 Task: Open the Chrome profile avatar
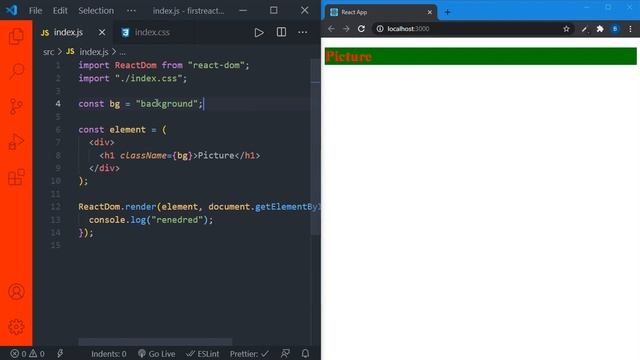(x=615, y=29)
